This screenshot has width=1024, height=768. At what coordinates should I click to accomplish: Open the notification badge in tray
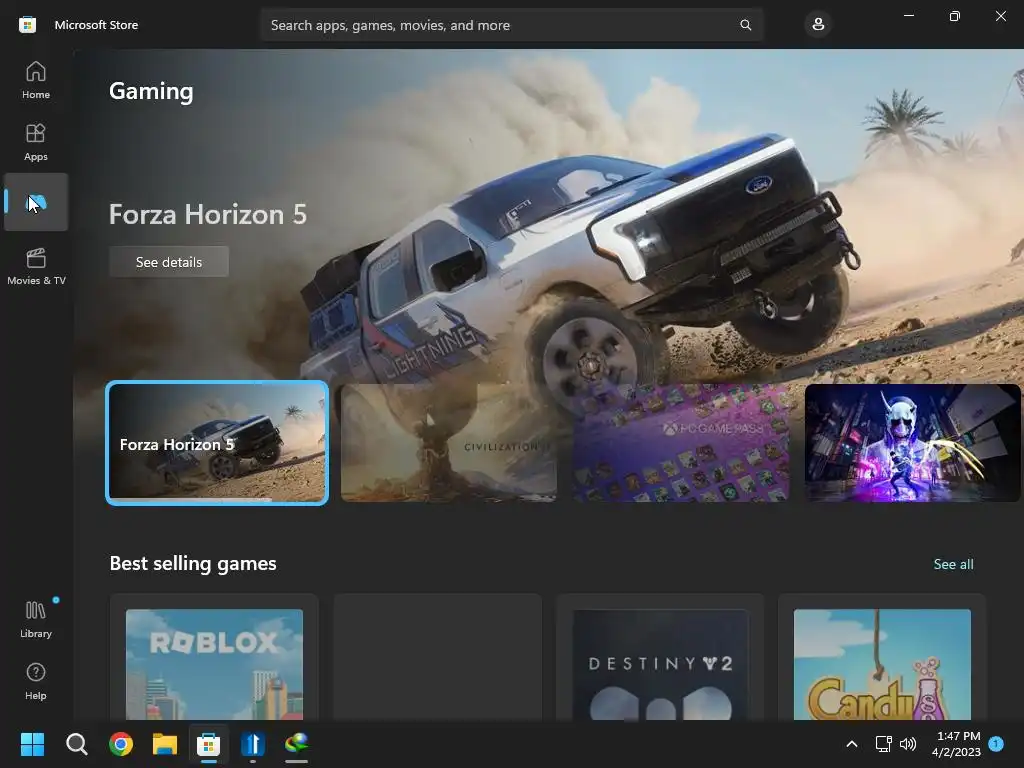(x=996, y=744)
